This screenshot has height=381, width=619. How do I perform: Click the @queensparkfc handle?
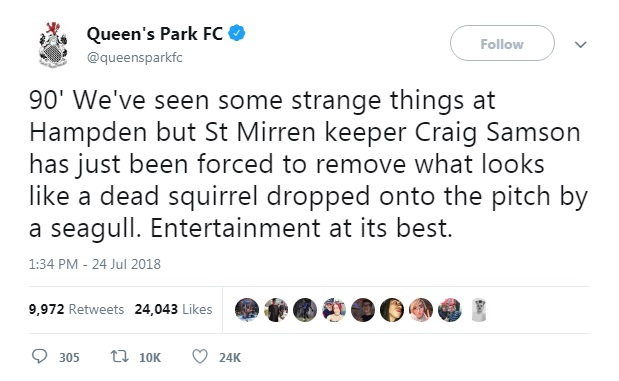click(x=135, y=58)
